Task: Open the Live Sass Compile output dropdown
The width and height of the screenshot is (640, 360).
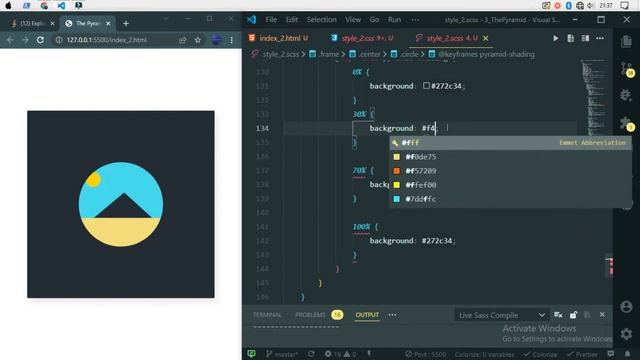Action: coord(502,315)
